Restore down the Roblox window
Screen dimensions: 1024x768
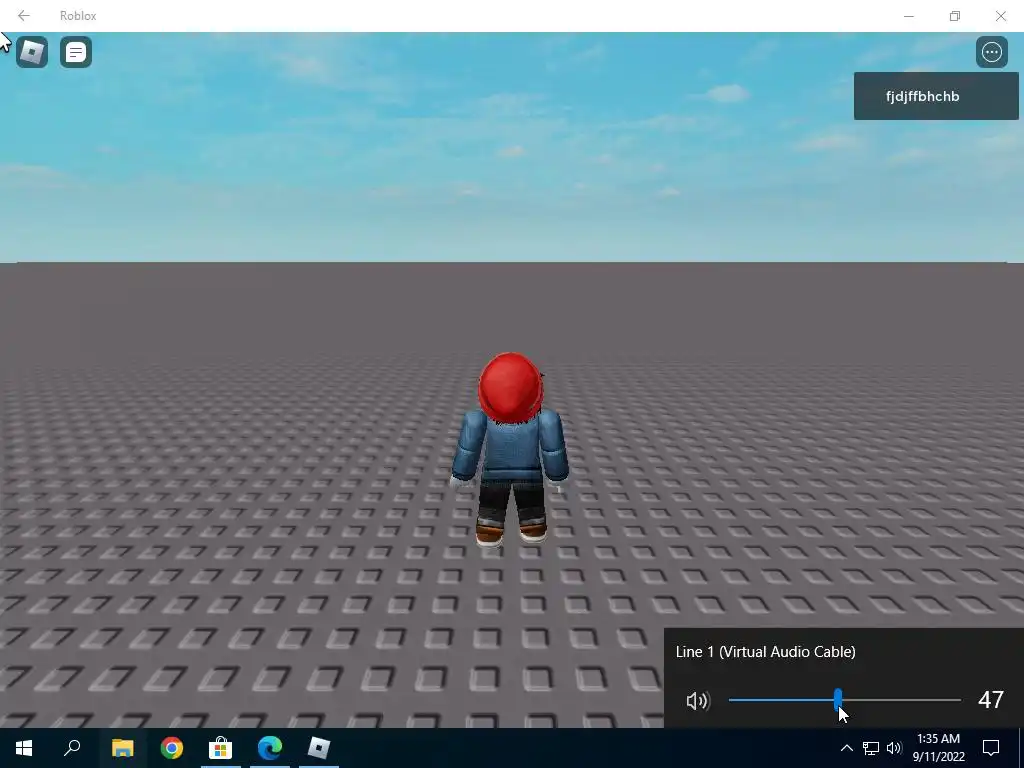(x=955, y=16)
